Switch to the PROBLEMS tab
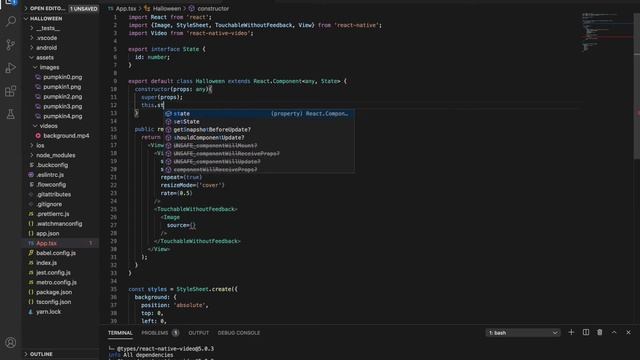Image resolution: width=640 pixels, height=360 pixels. point(155,333)
